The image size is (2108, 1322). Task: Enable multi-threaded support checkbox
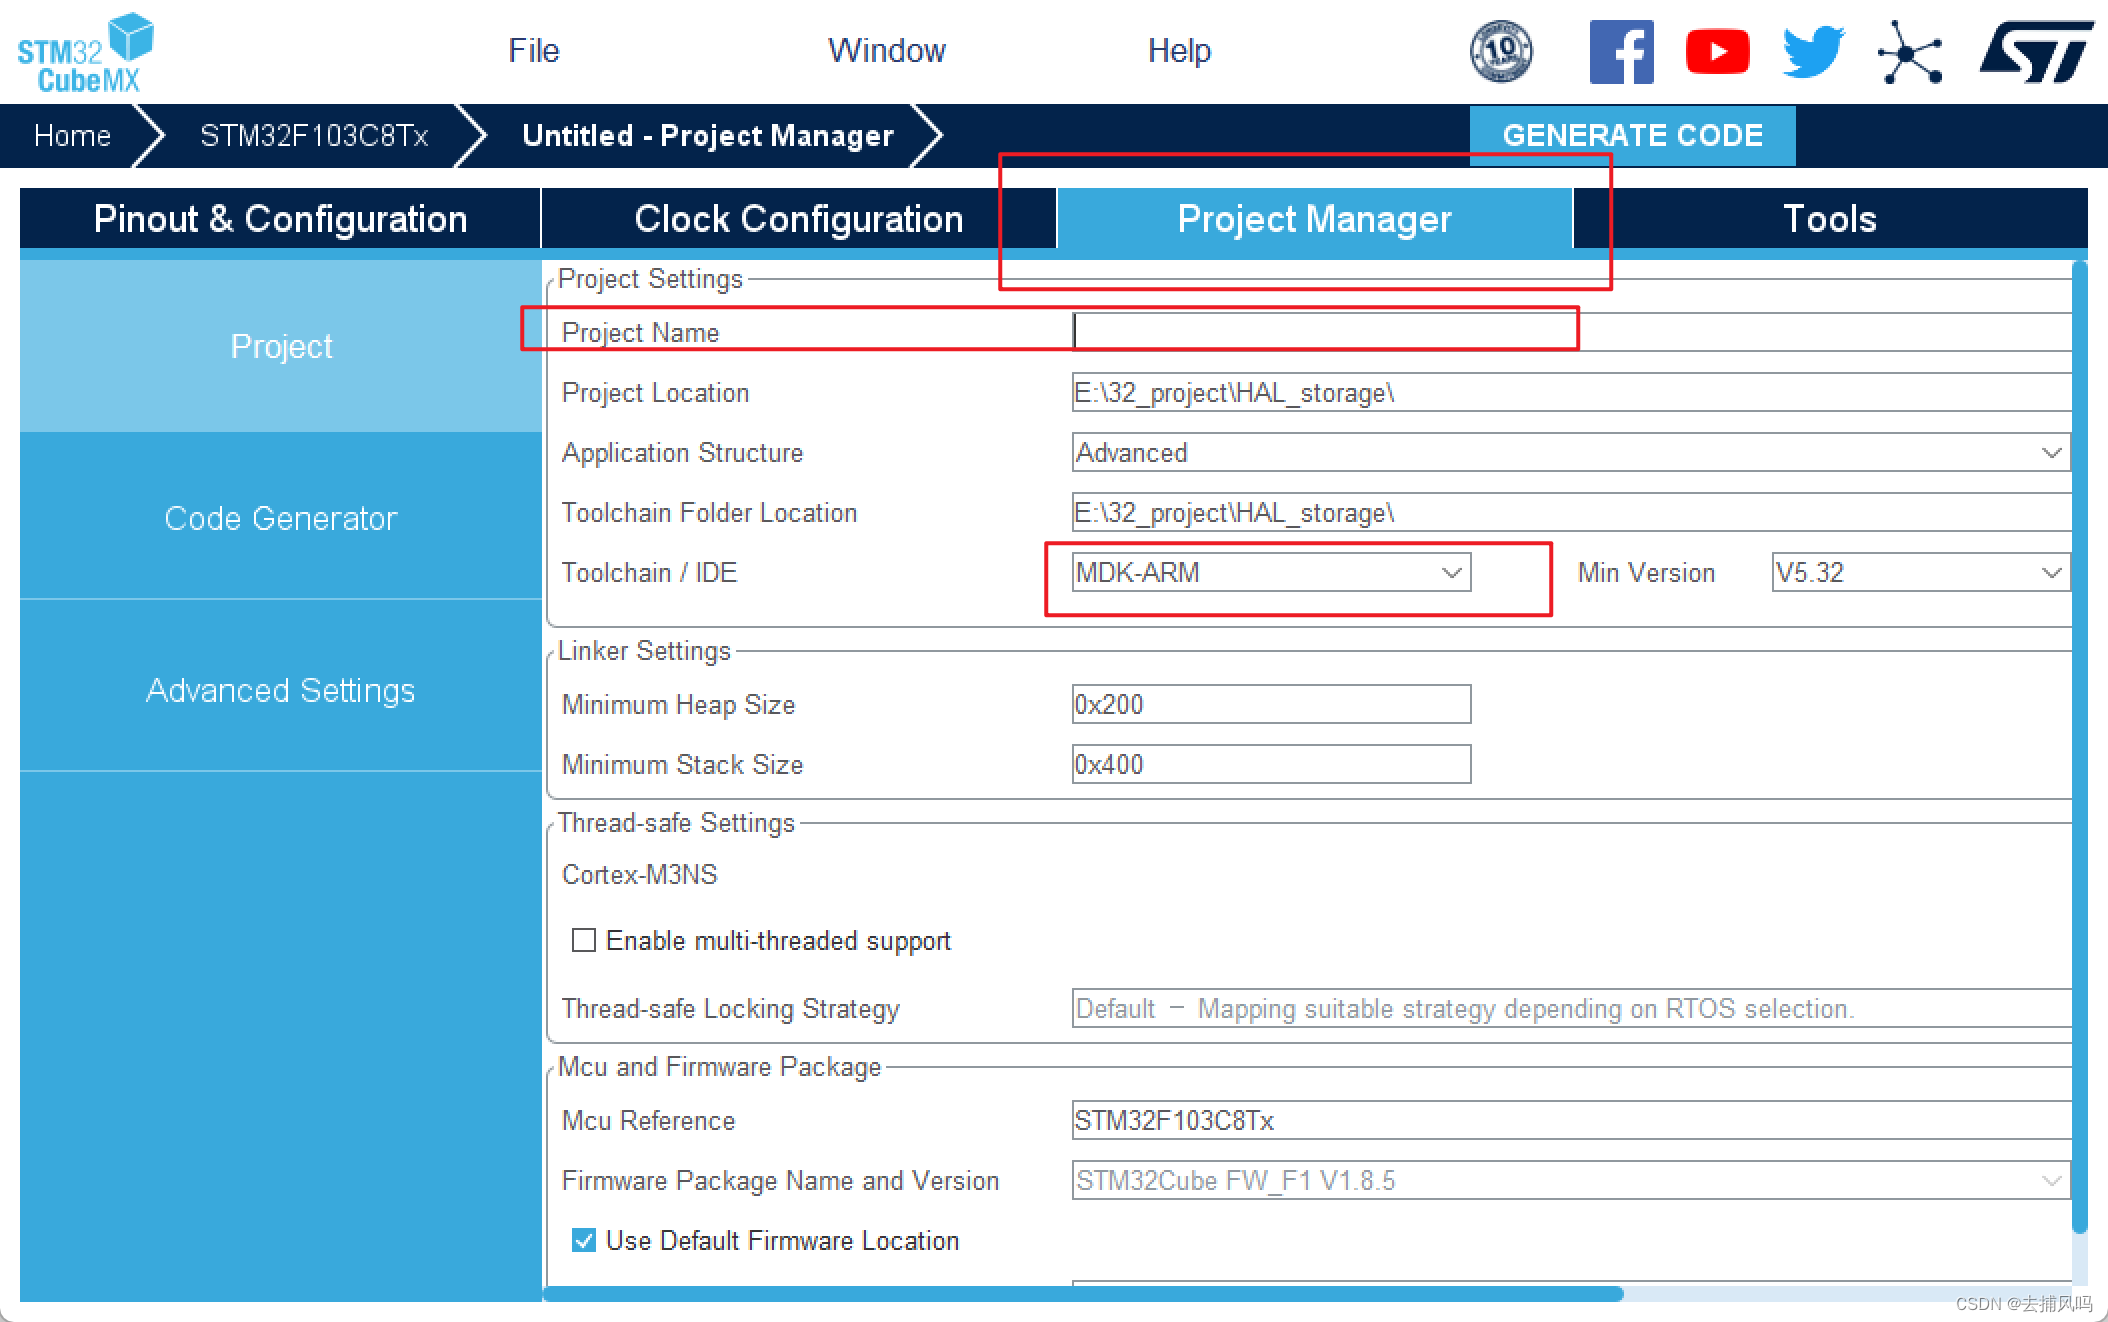click(584, 940)
